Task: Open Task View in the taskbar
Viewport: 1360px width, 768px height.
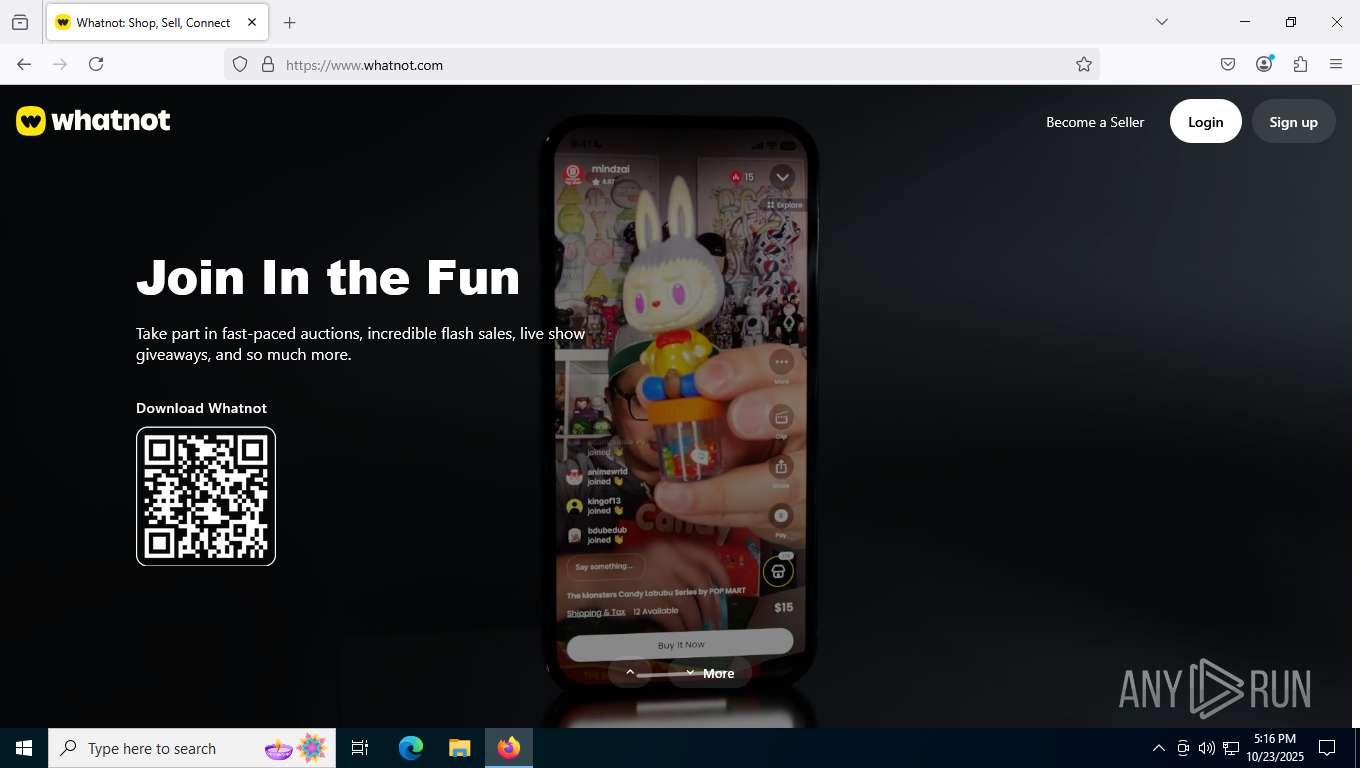Action: [360, 748]
